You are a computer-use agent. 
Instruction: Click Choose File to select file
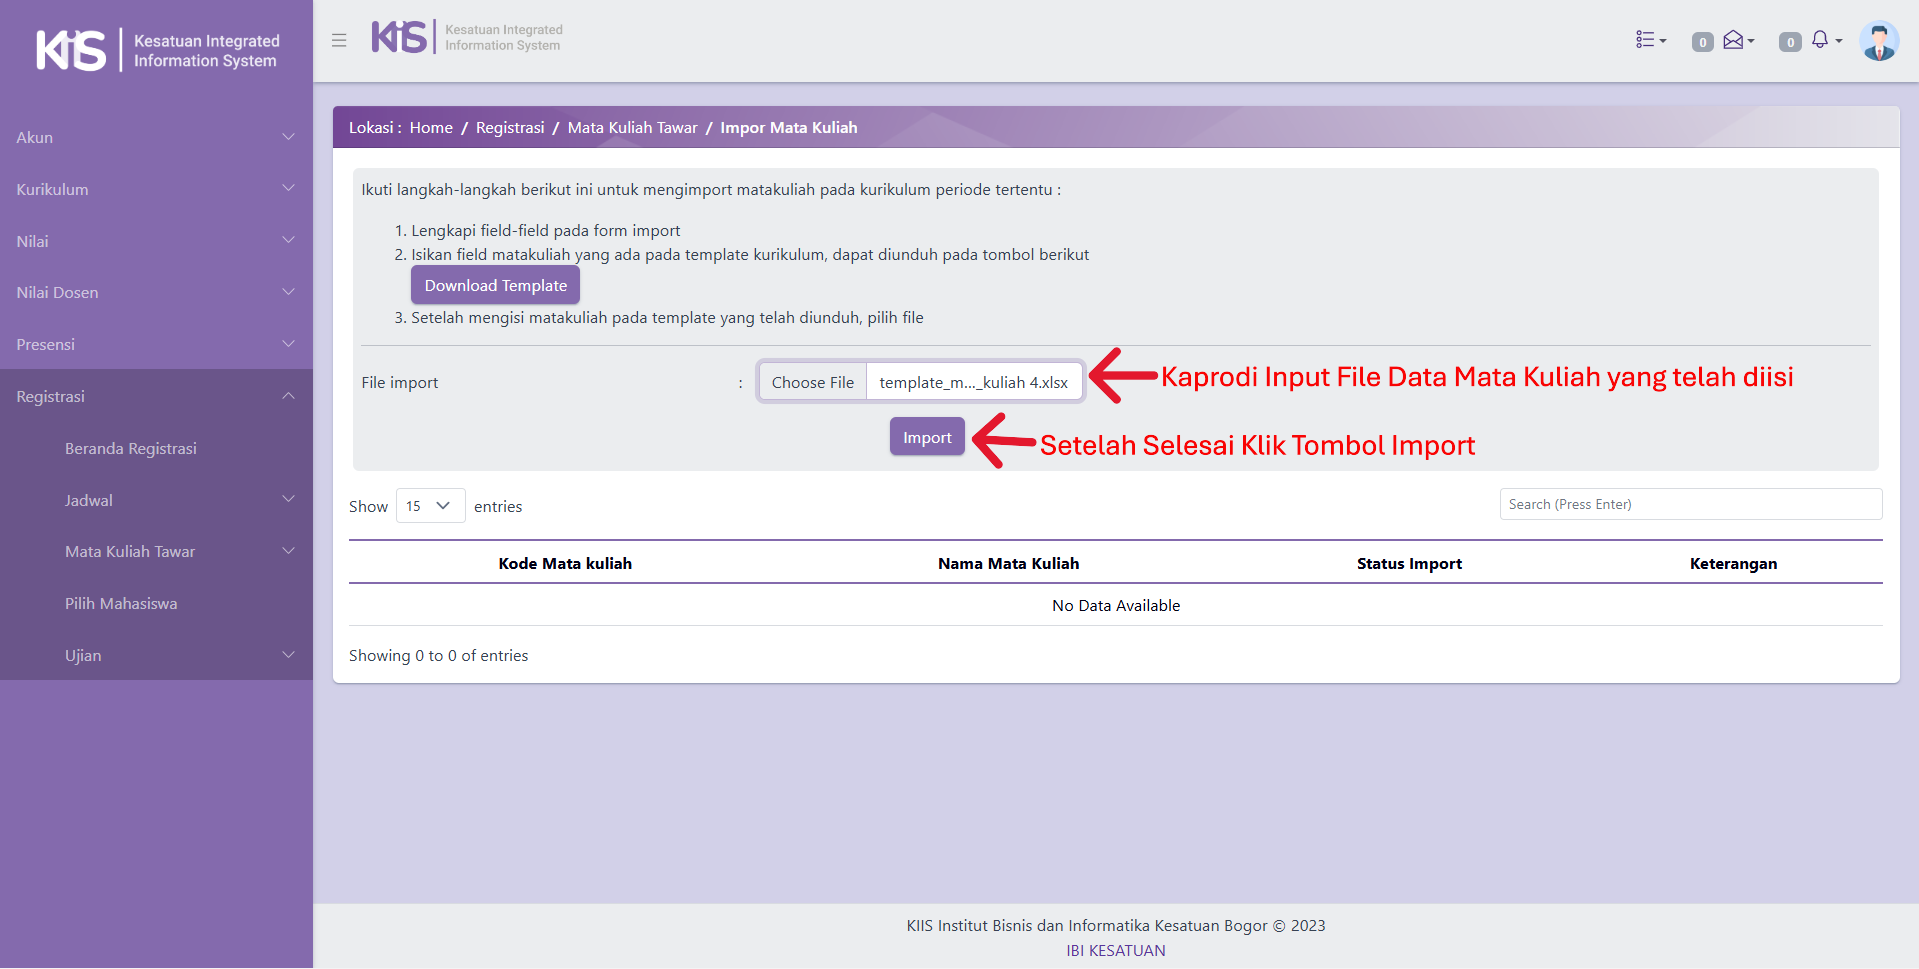click(x=812, y=382)
